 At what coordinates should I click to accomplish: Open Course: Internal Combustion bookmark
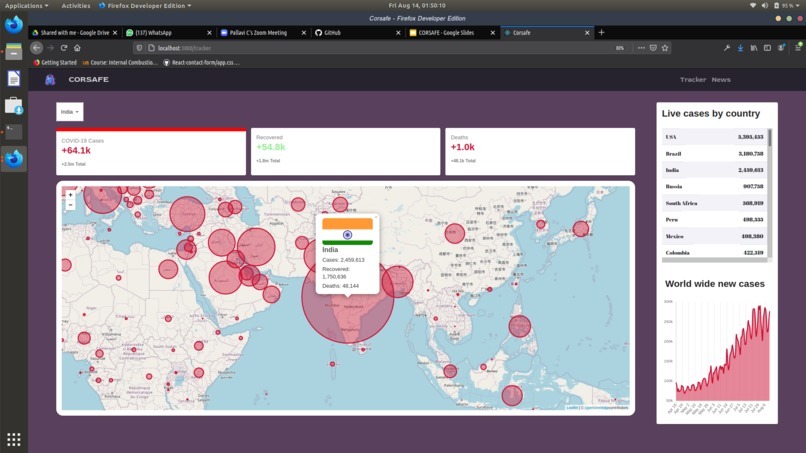[x=120, y=62]
